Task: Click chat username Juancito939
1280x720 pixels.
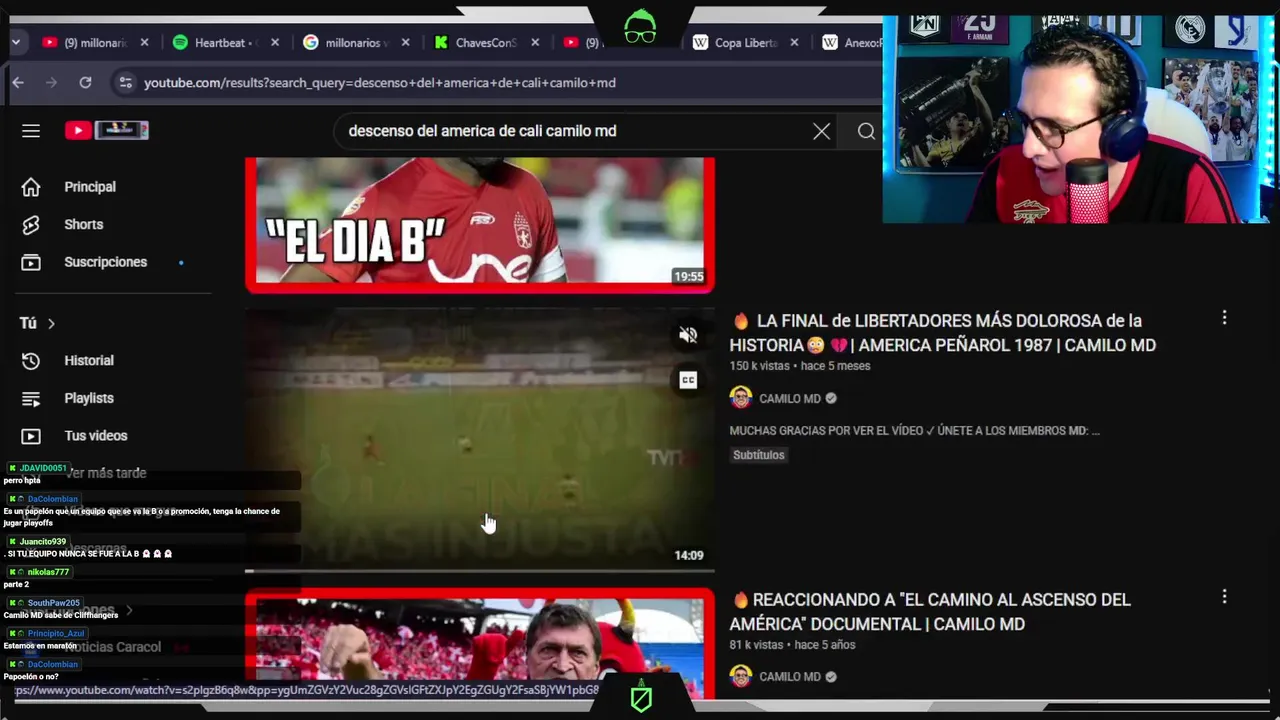Action: point(43,542)
